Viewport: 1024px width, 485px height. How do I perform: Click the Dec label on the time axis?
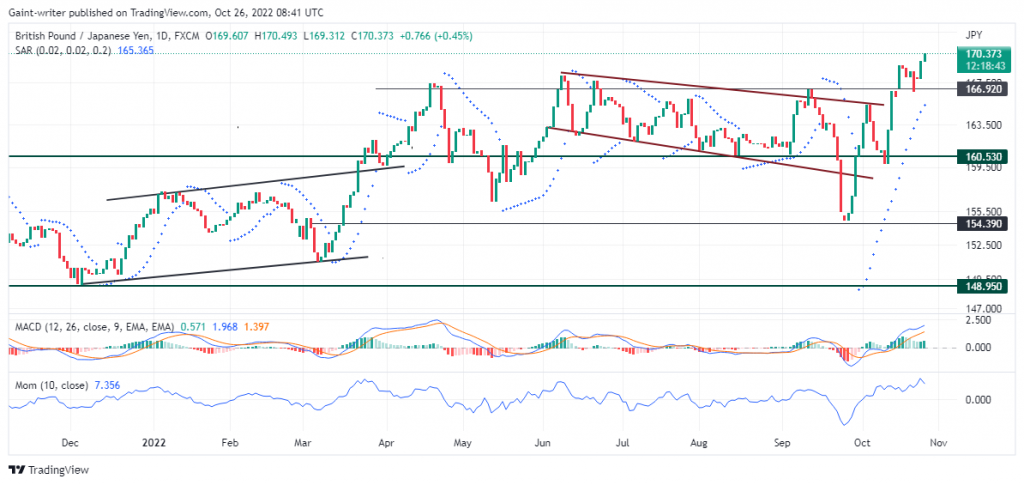tap(72, 442)
